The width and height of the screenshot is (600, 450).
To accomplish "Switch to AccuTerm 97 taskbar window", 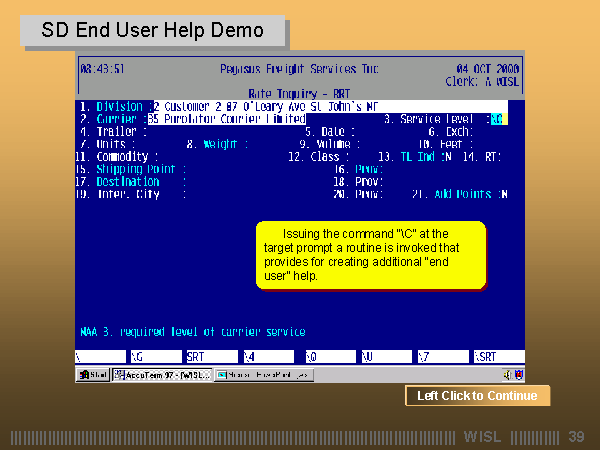I will click(x=160, y=375).
